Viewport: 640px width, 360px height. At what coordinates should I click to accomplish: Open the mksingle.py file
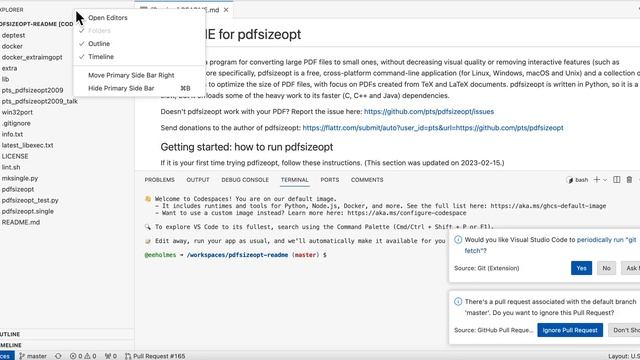(x=20, y=178)
